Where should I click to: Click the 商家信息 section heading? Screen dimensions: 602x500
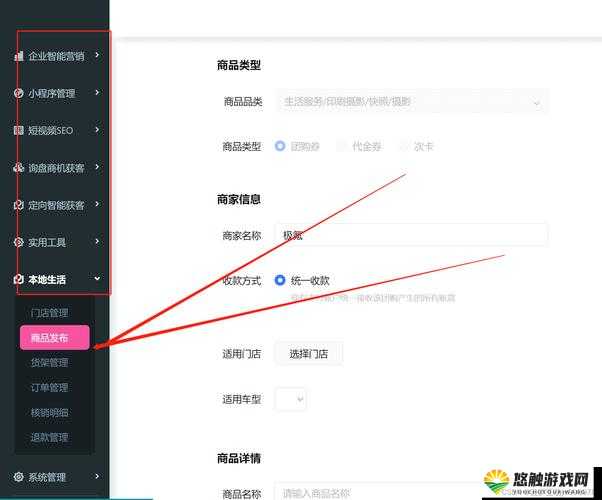pyautogui.click(x=239, y=199)
